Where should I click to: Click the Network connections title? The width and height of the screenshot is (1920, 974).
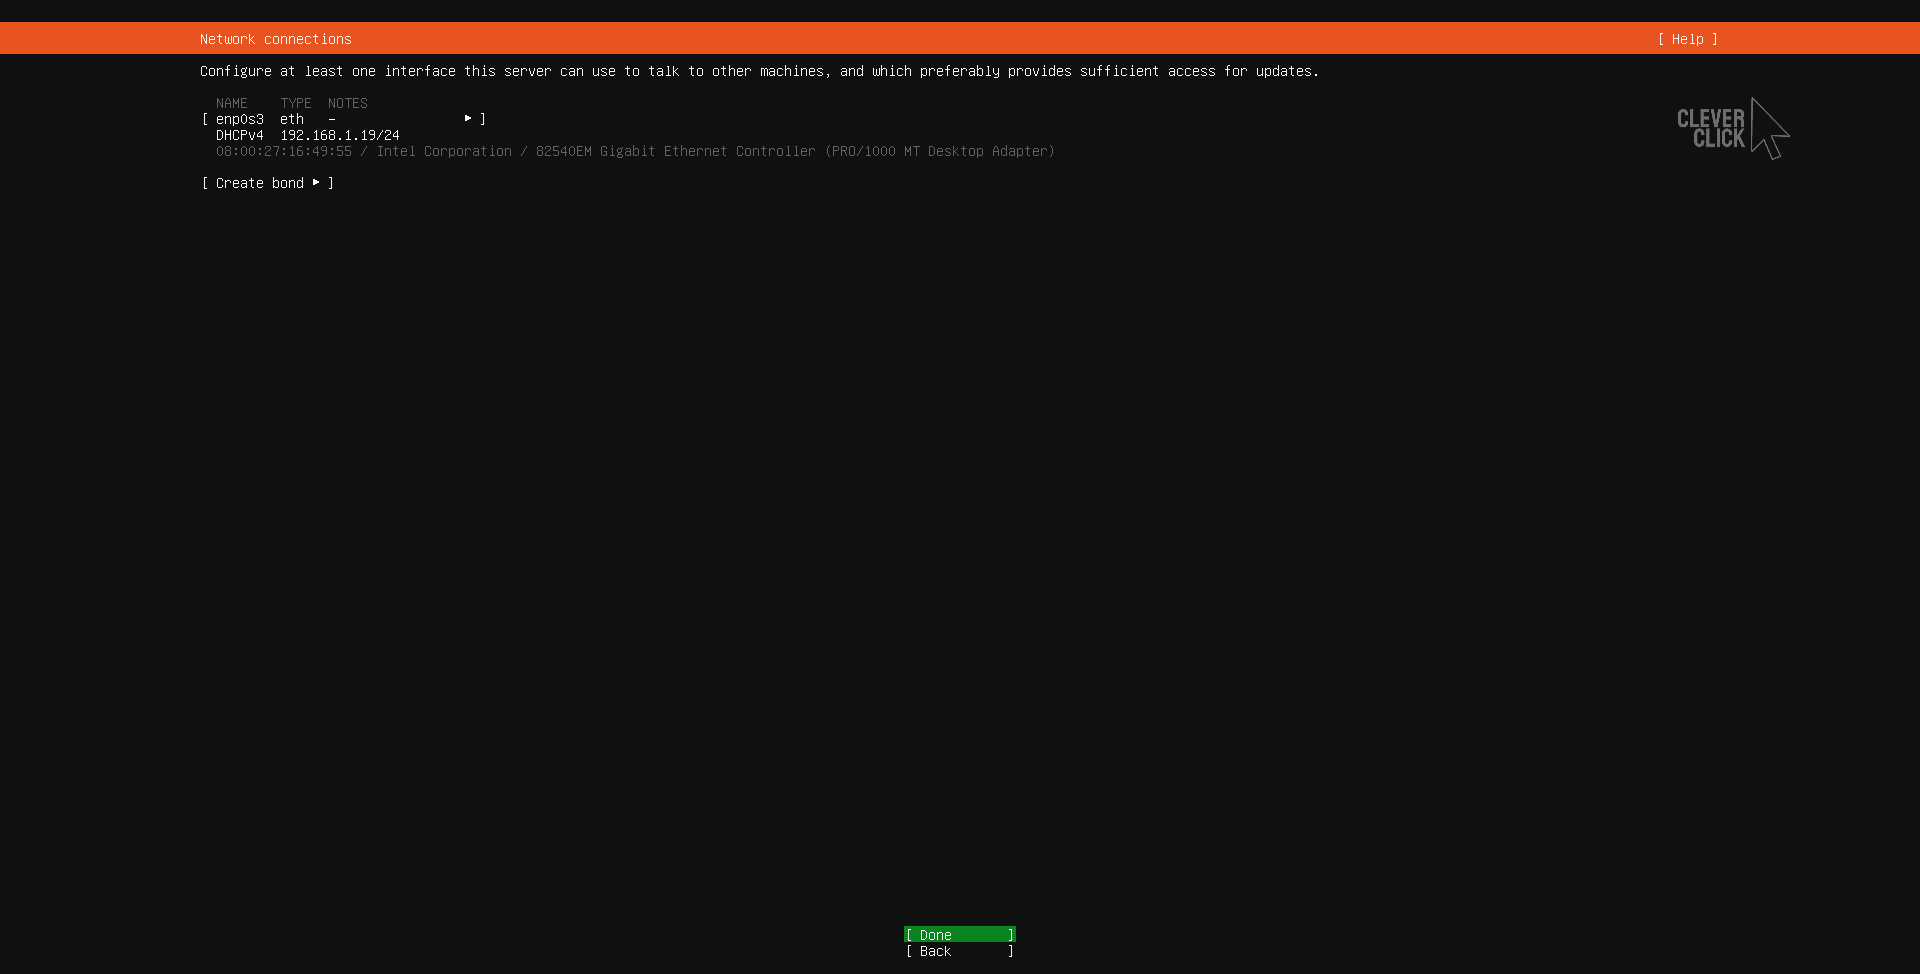point(276,39)
